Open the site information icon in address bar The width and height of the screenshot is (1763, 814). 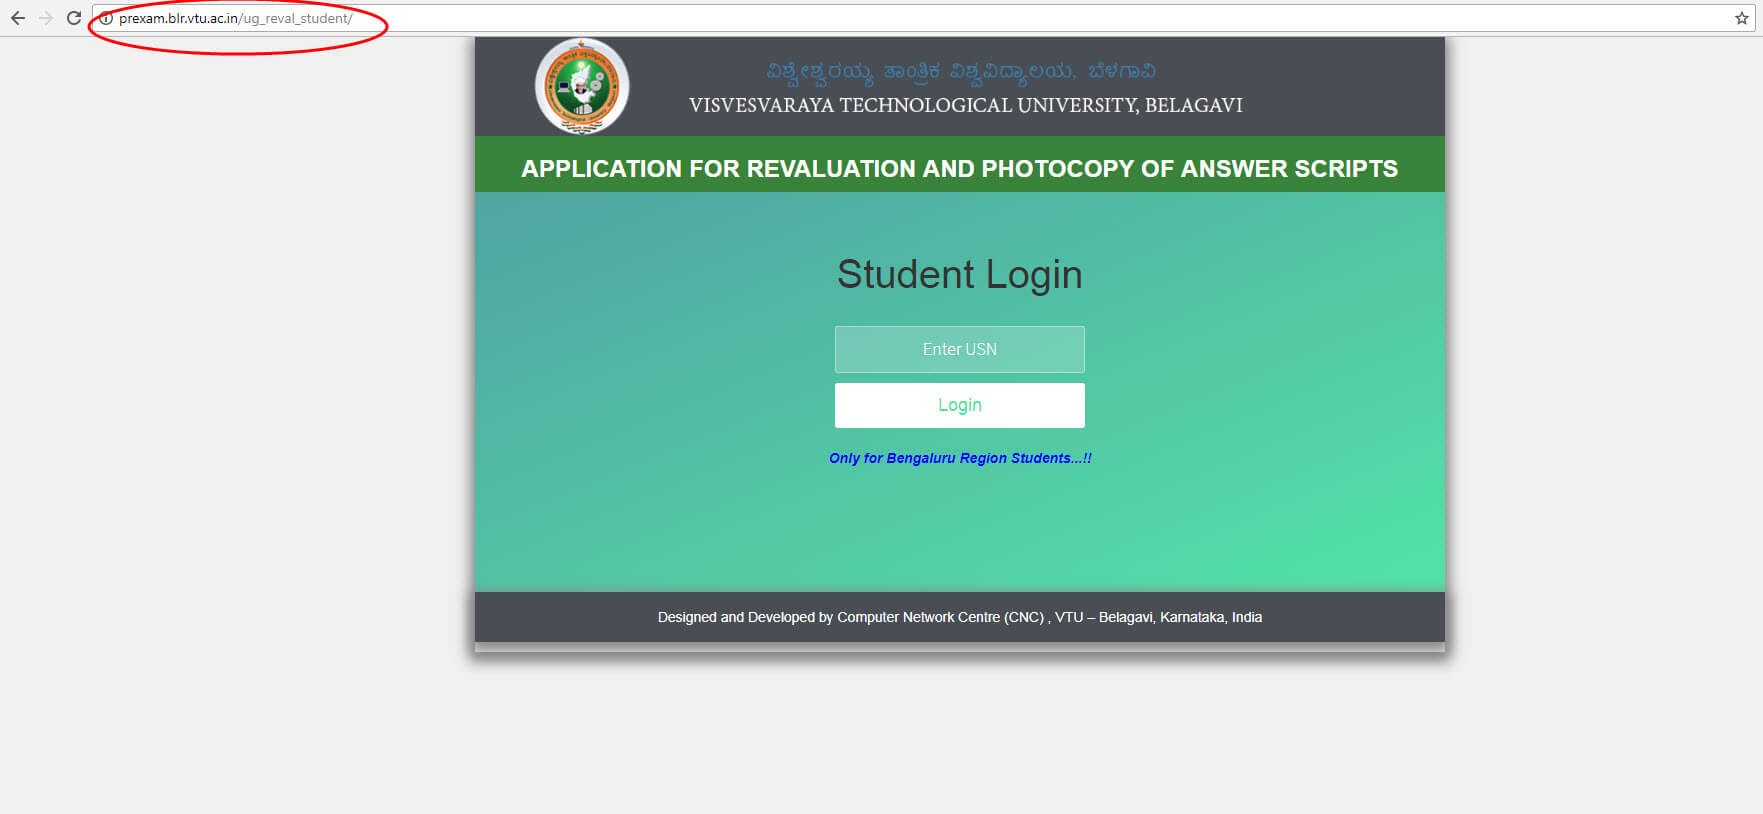pyautogui.click(x=106, y=18)
